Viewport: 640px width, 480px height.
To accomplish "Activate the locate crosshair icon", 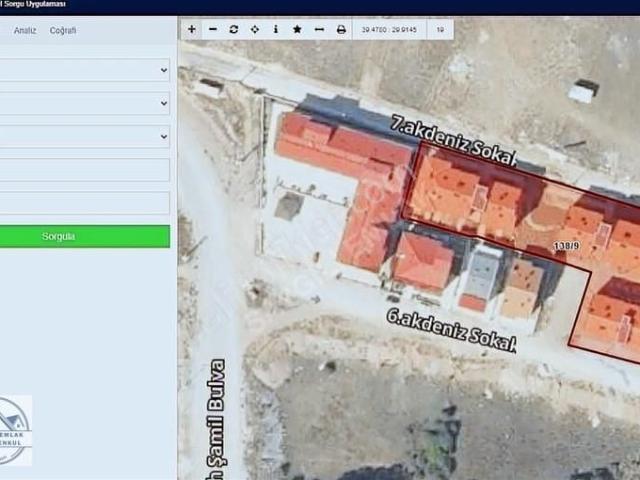I will pyautogui.click(x=255, y=29).
